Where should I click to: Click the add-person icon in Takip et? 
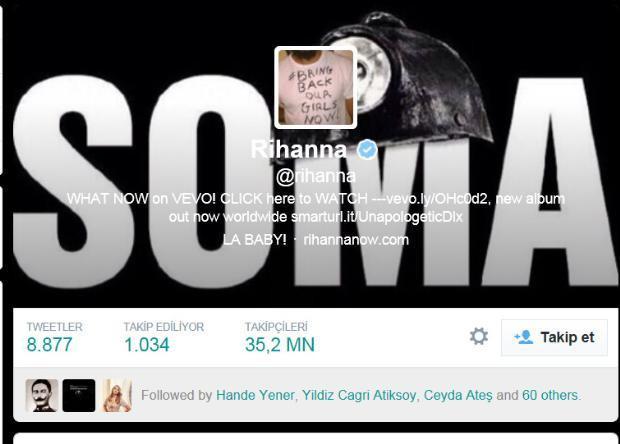coord(524,337)
